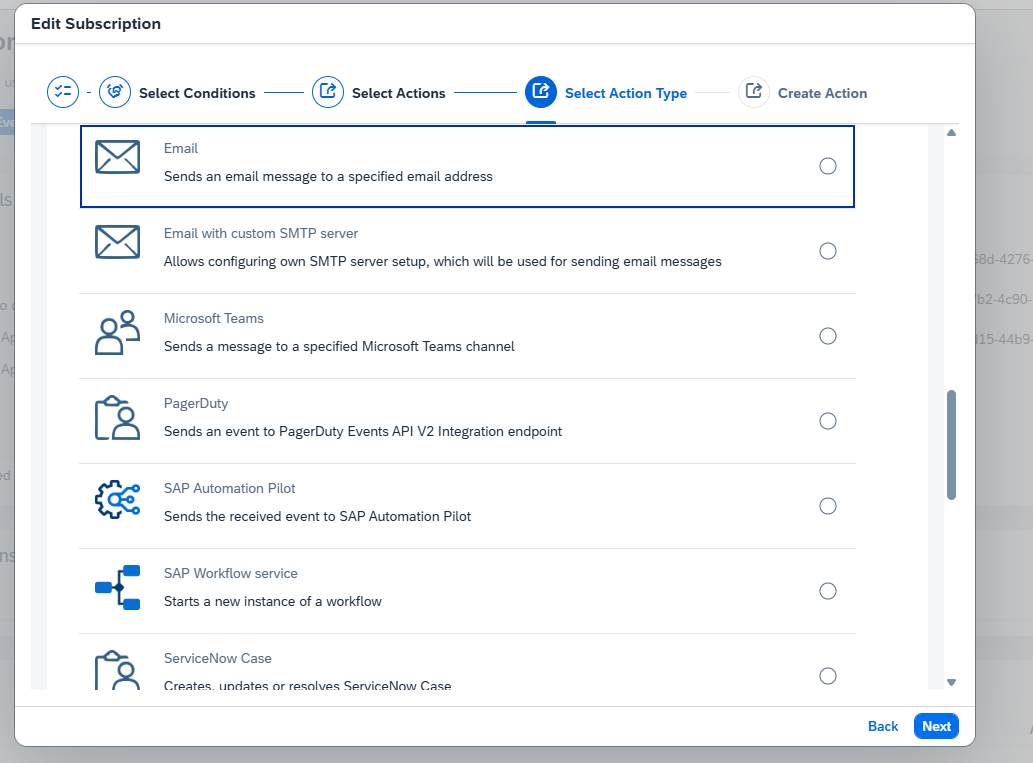Click the Select Action Type step icon

point(541,92)
